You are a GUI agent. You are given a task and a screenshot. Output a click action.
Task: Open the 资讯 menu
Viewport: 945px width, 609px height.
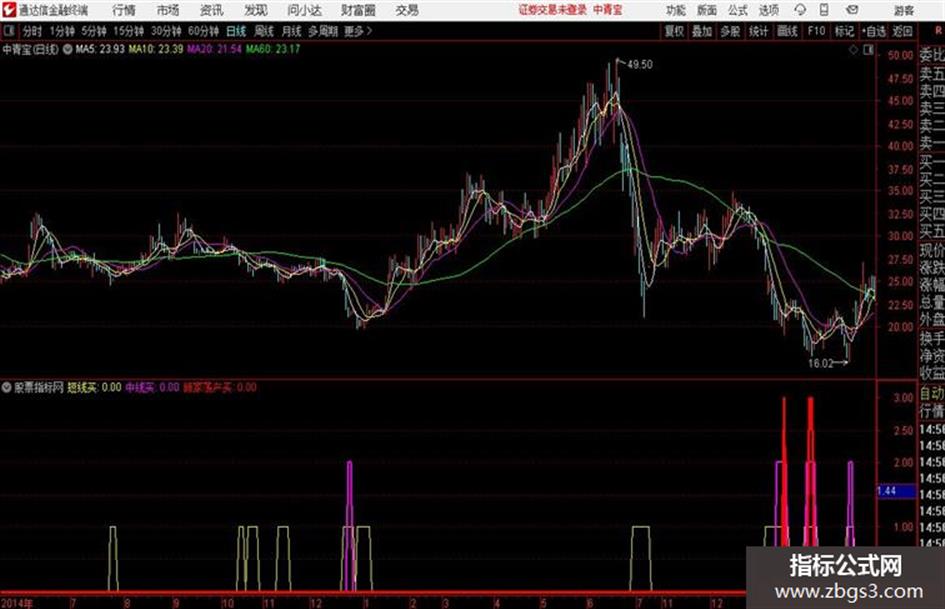click(212, 10)
